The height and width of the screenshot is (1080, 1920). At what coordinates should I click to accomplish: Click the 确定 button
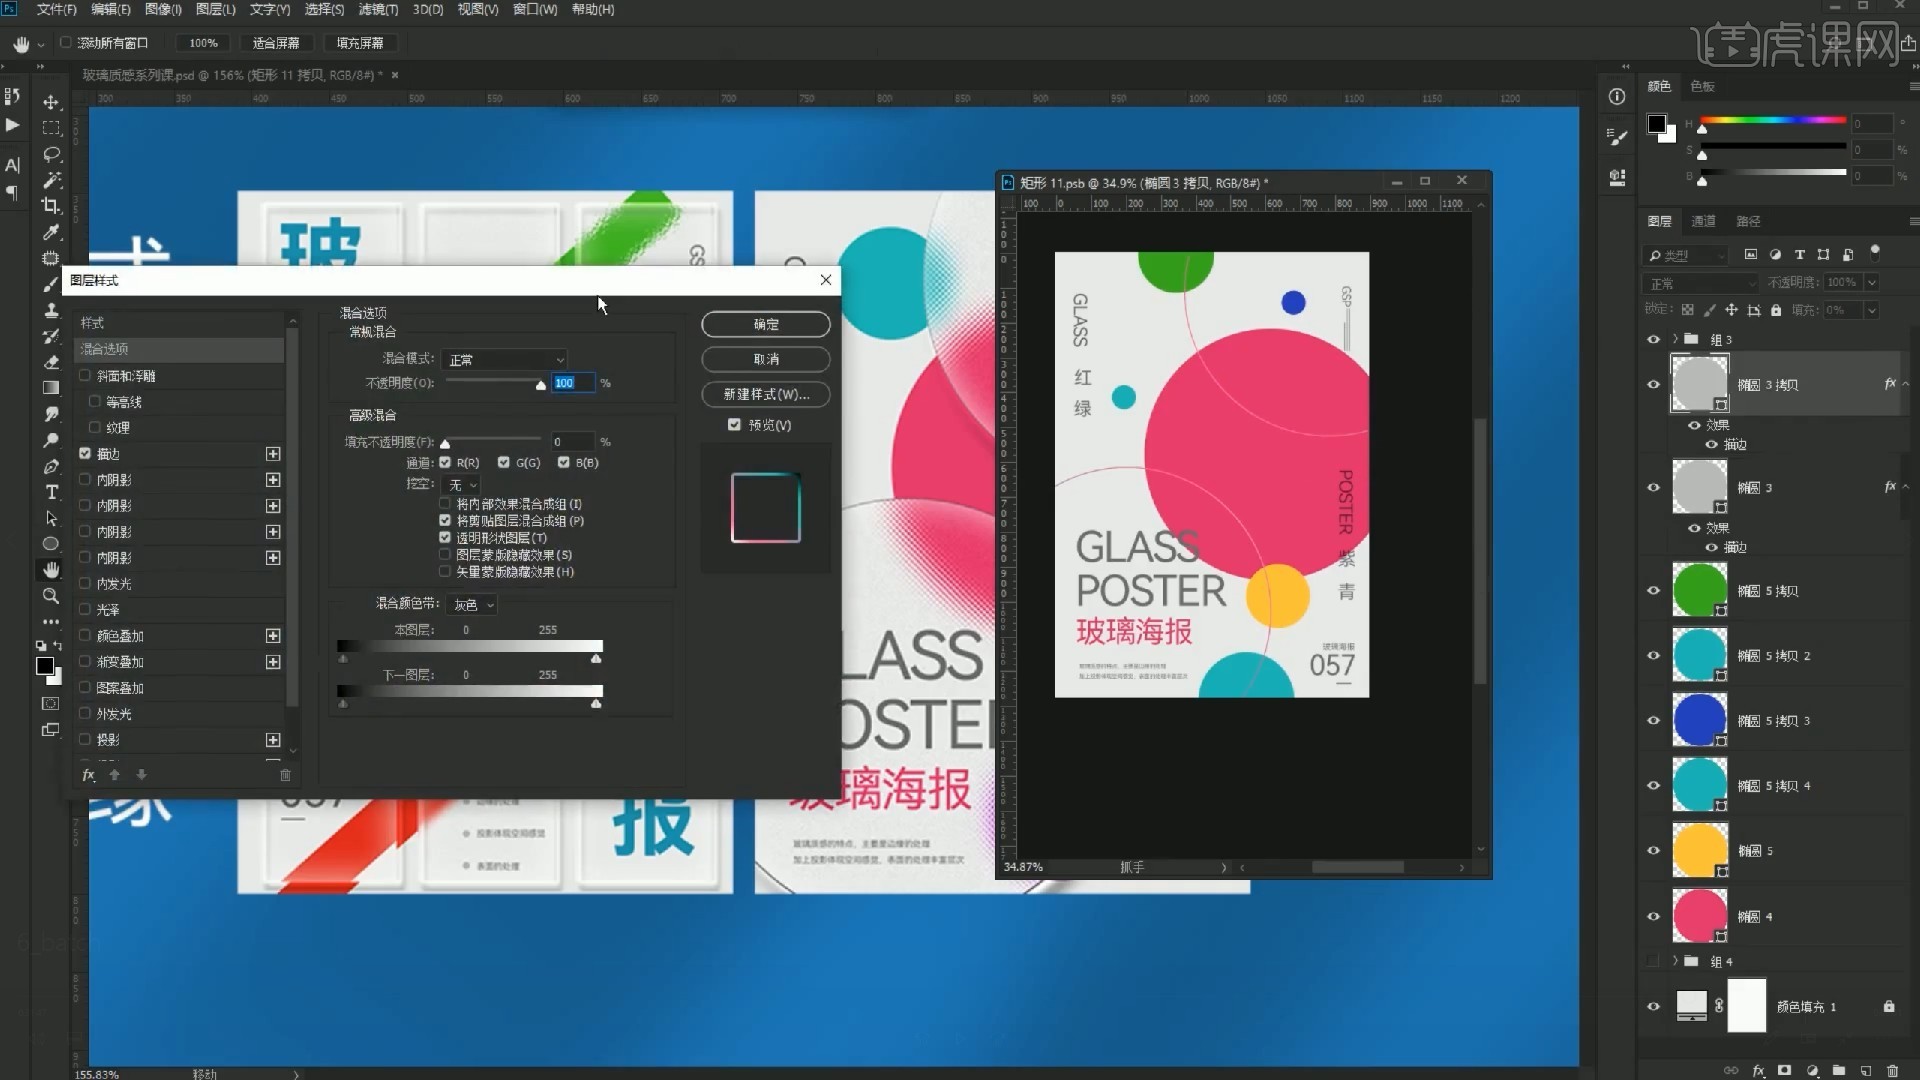point(765,324)
